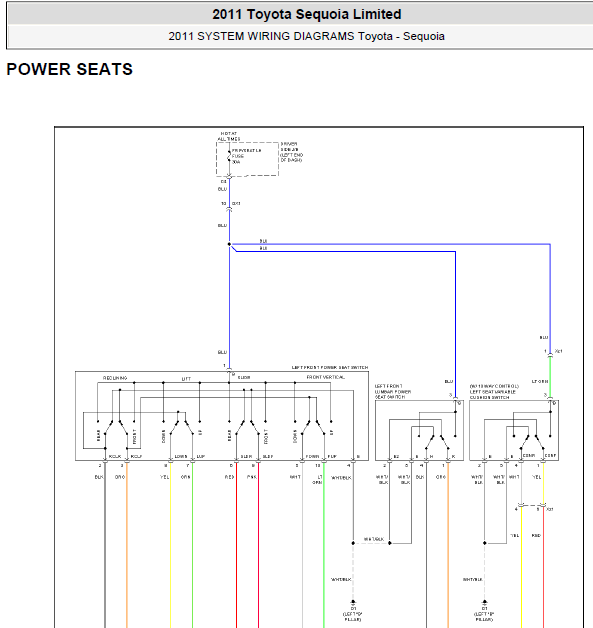Click the blue wire splice junction dot
This screenshot has height=628, width=593.
(x=229, y=244)
